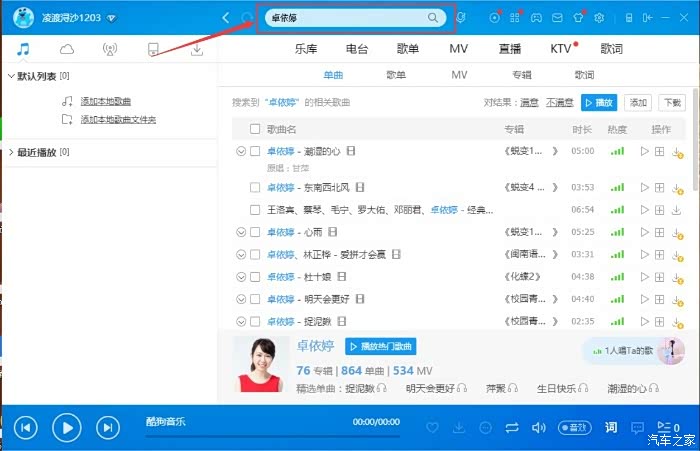The image size is (700, 451).
Task: Open the local download manager icon
Action: click(197, 49)
